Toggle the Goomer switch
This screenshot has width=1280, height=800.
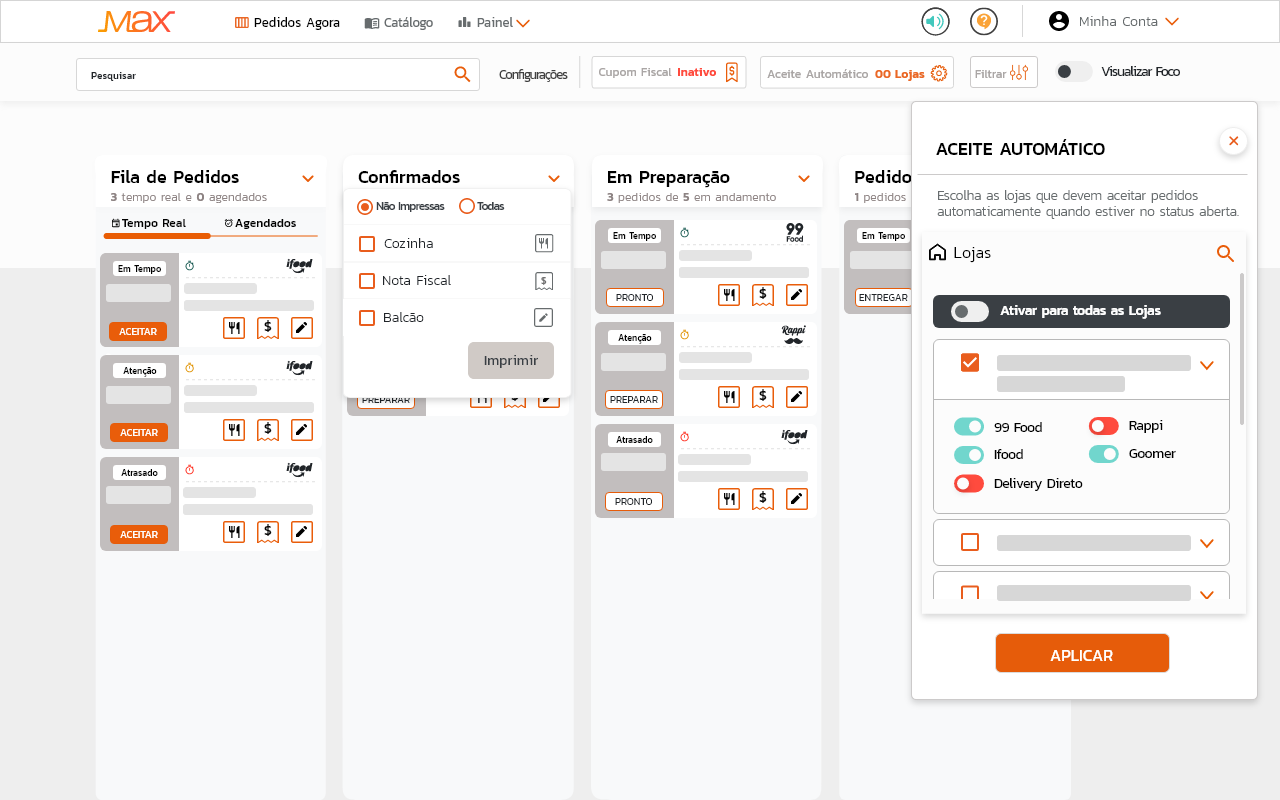[1104, 454]
